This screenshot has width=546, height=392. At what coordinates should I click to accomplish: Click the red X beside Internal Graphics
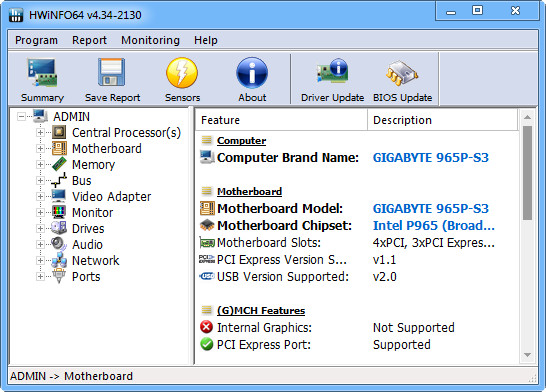(x=206, y=327)
